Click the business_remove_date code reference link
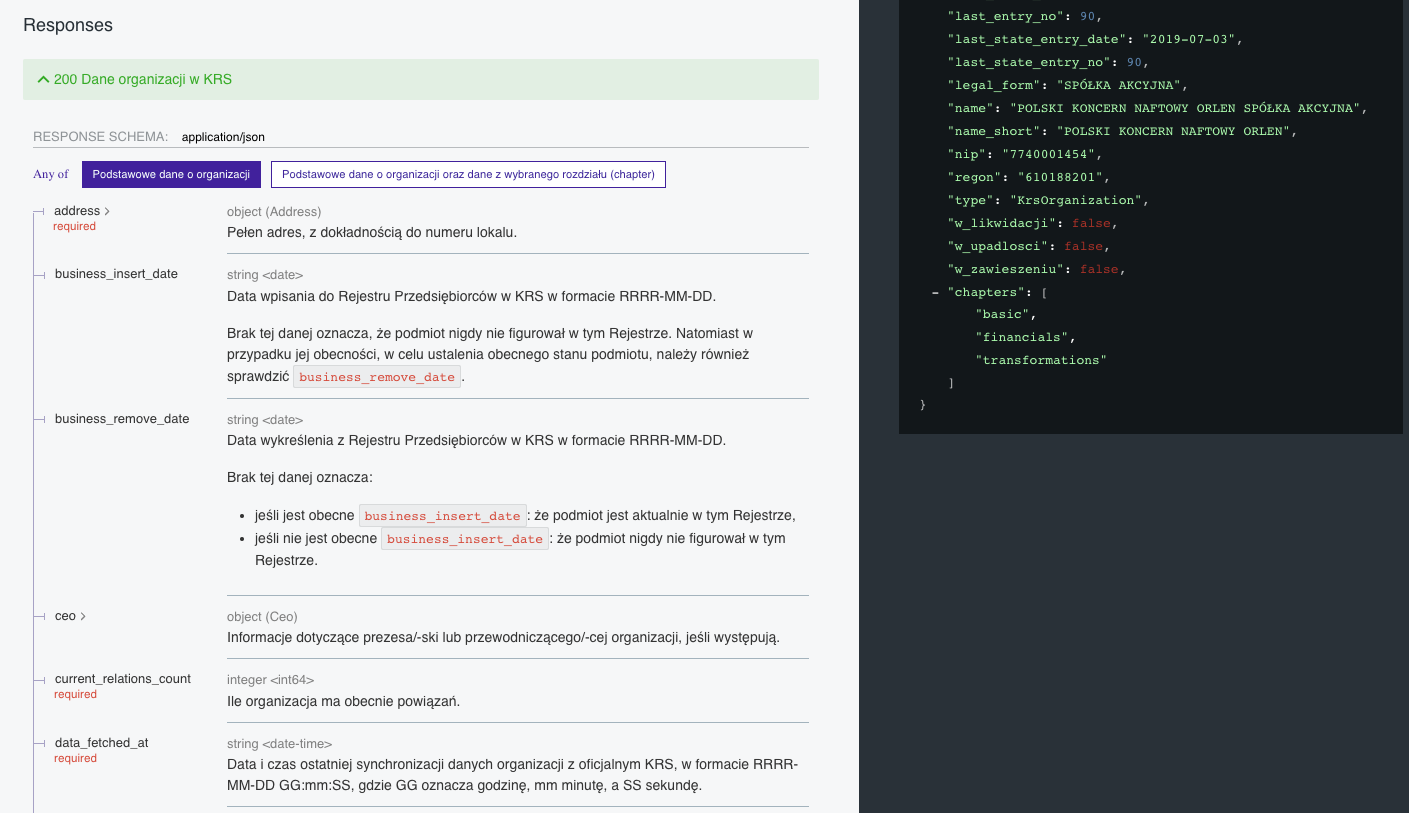 (376, 377)
